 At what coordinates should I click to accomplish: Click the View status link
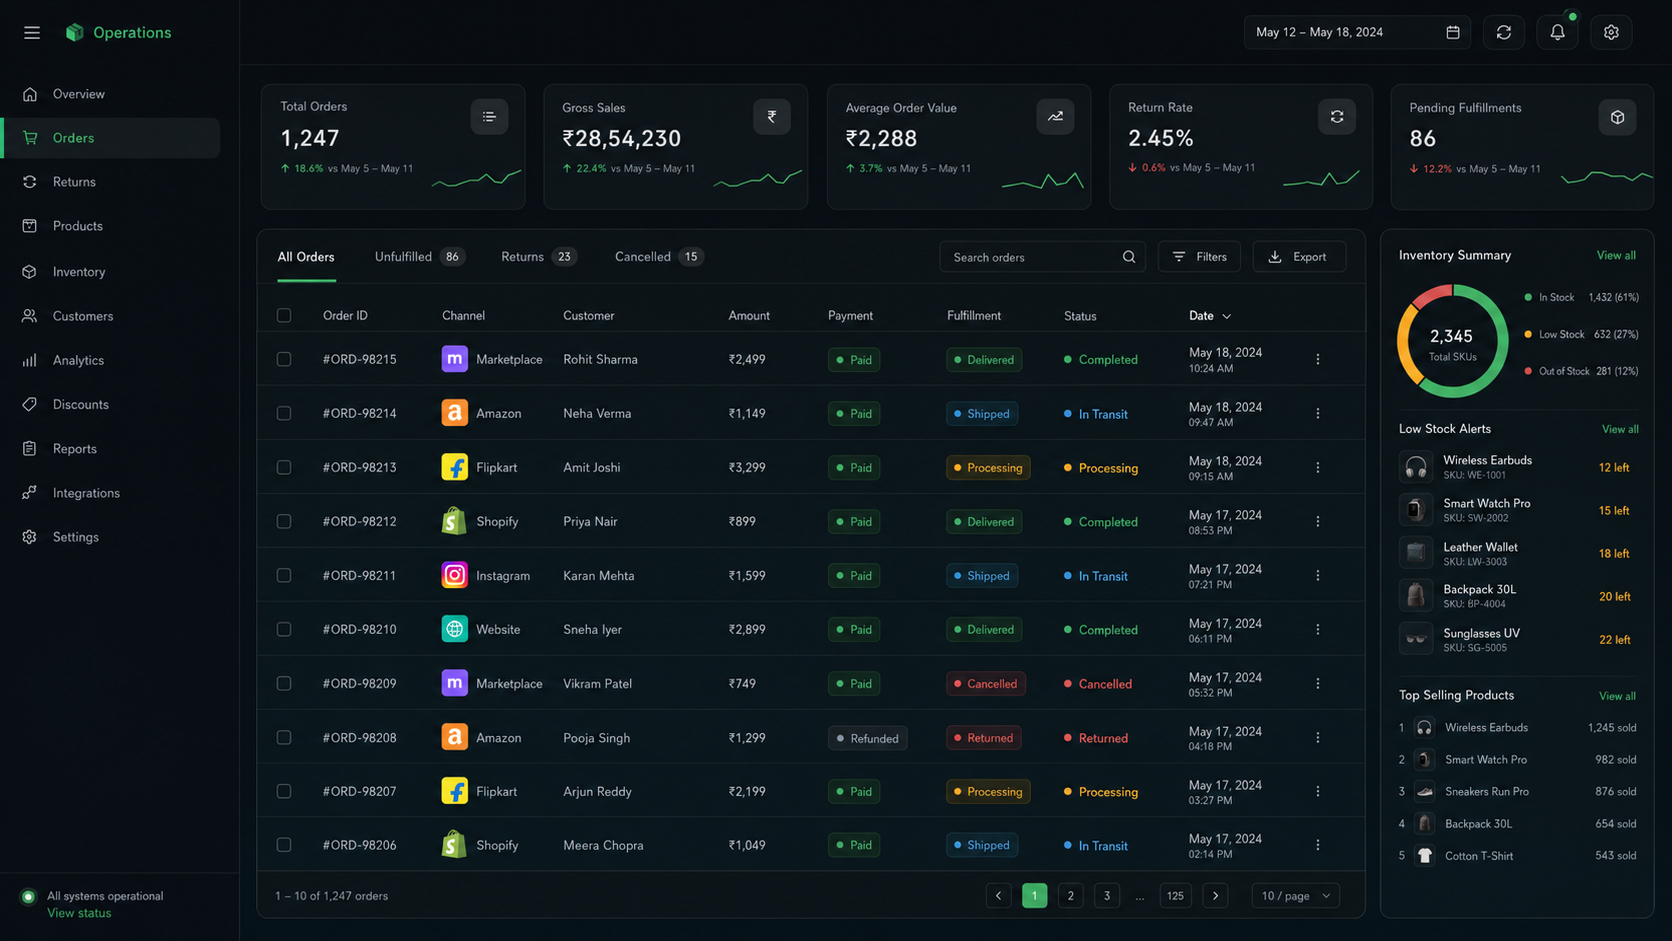(x=79, y=913)
